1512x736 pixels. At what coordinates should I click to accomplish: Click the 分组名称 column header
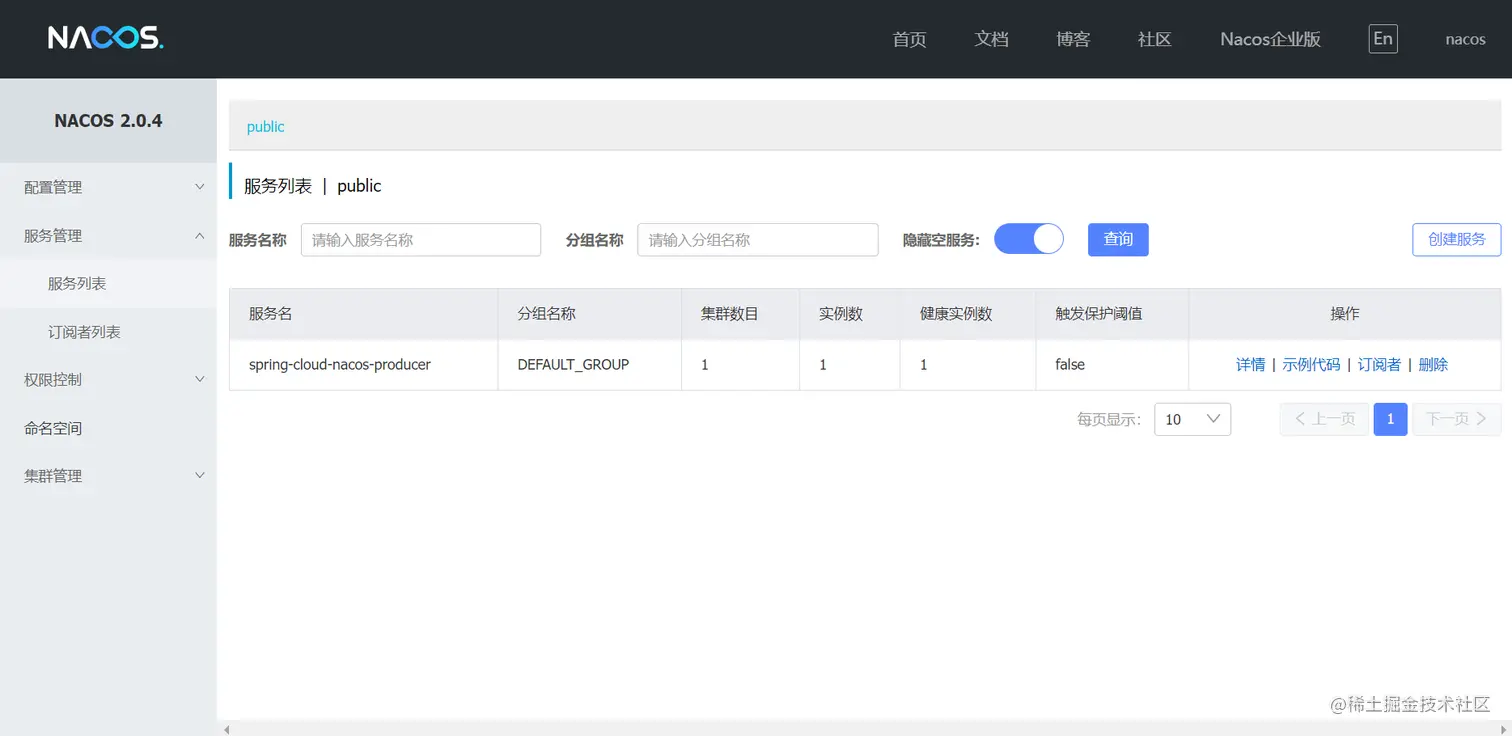(x=590, y=313)
